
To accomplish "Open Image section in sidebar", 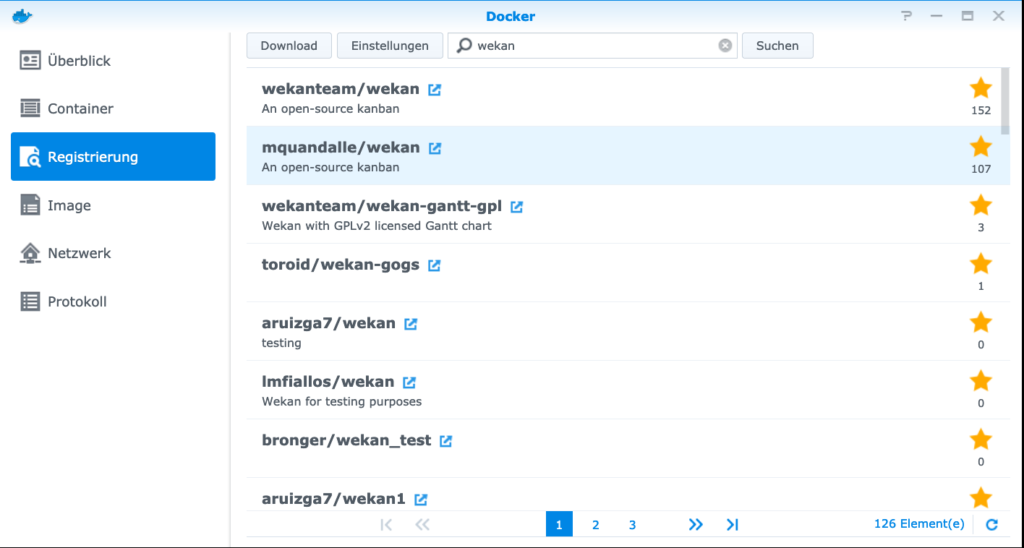I will point(113,205).
